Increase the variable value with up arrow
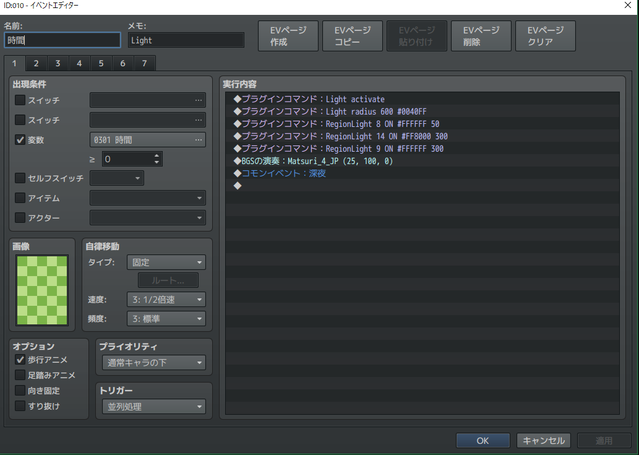Image resolution: width=639 pixels, height=455 pixels. [x=157, y=156]
